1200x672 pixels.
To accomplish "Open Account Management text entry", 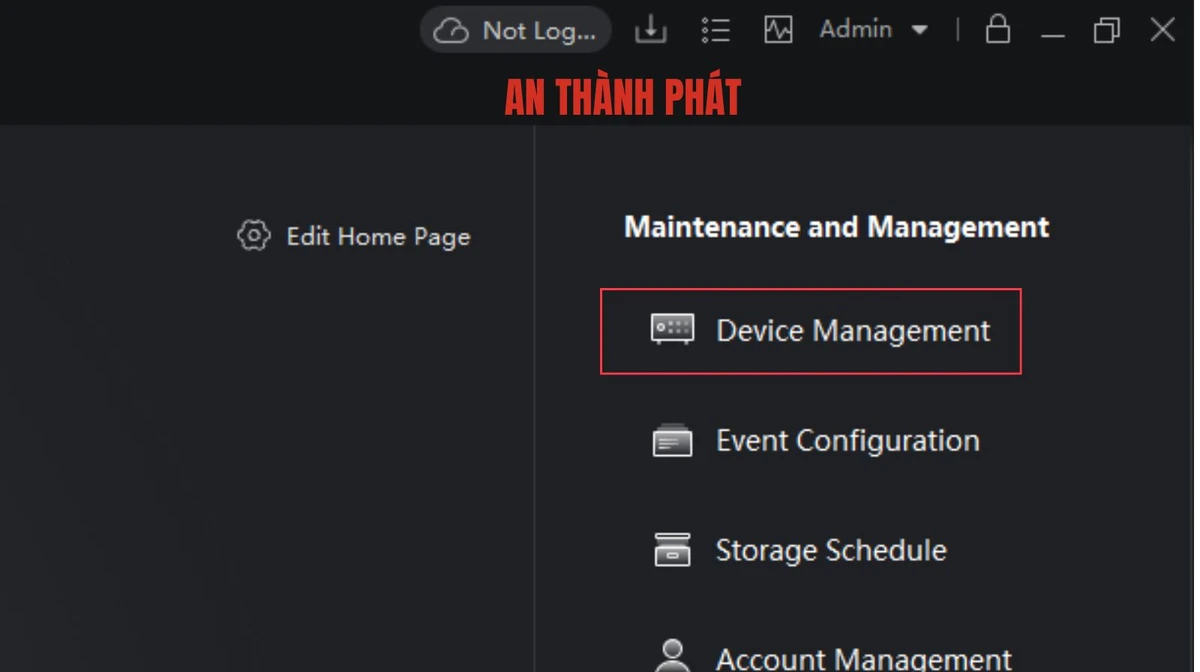I will click(x=863, y=659).
